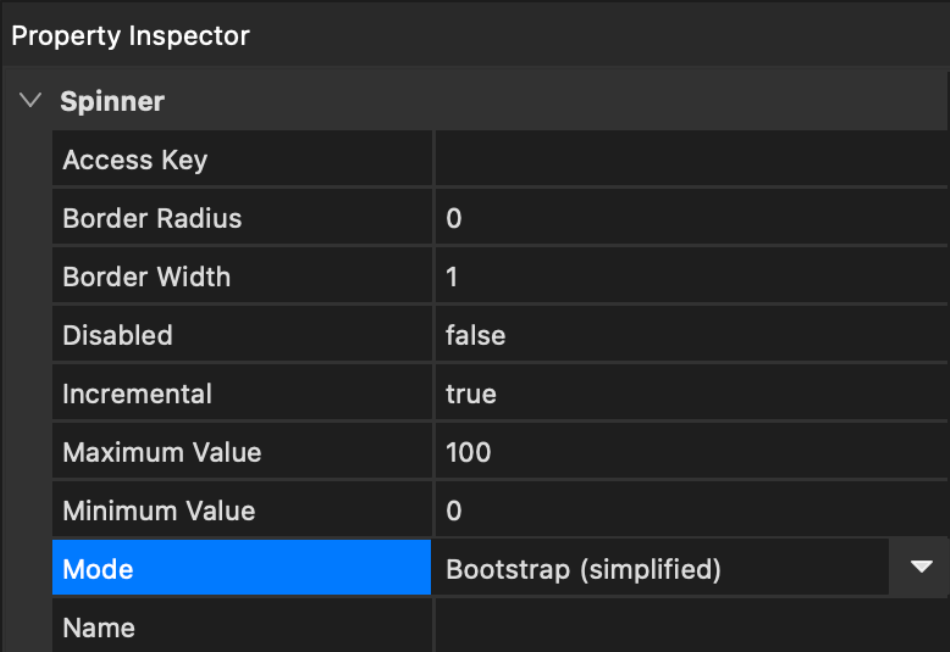The width and height of the screenshot is (951, 653).
Task: Click the Minimum Value field showing 0
Action: pyautogui.click(x=690, y=511)
